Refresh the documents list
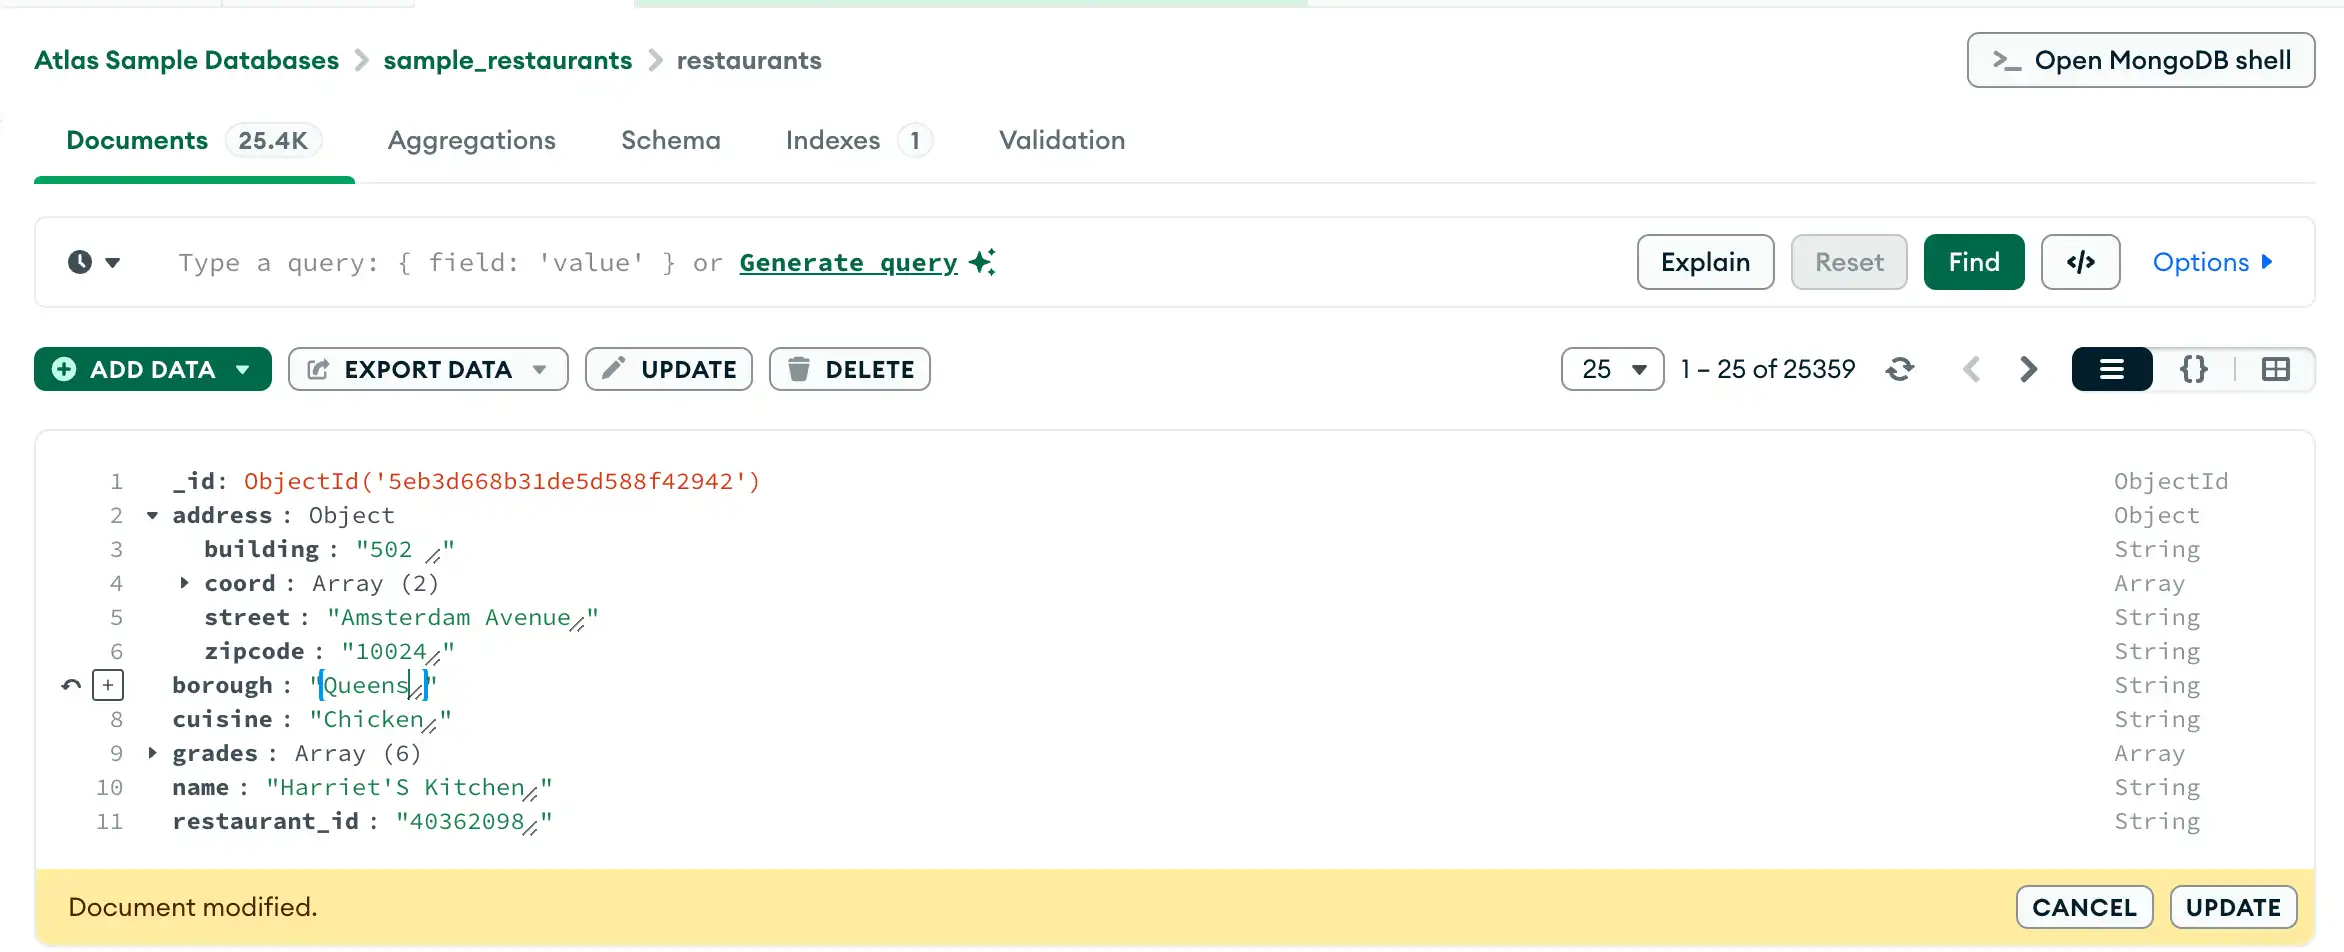This screenshot has height=952, width=2344. [1901, 369]
